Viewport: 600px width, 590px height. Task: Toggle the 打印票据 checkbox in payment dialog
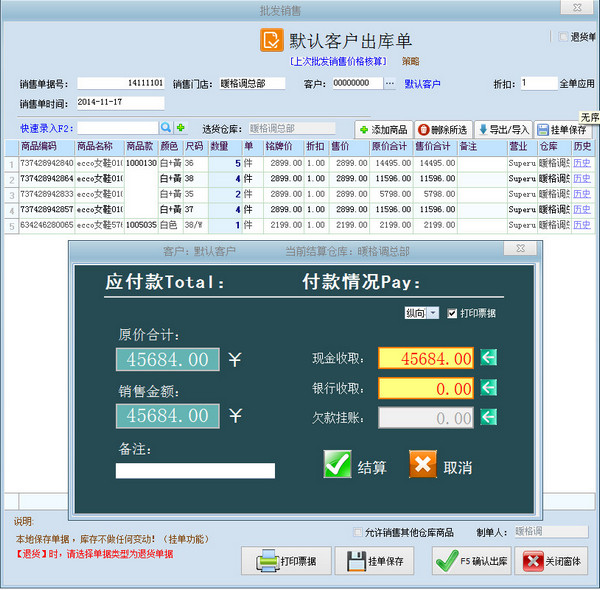point(453,313)
